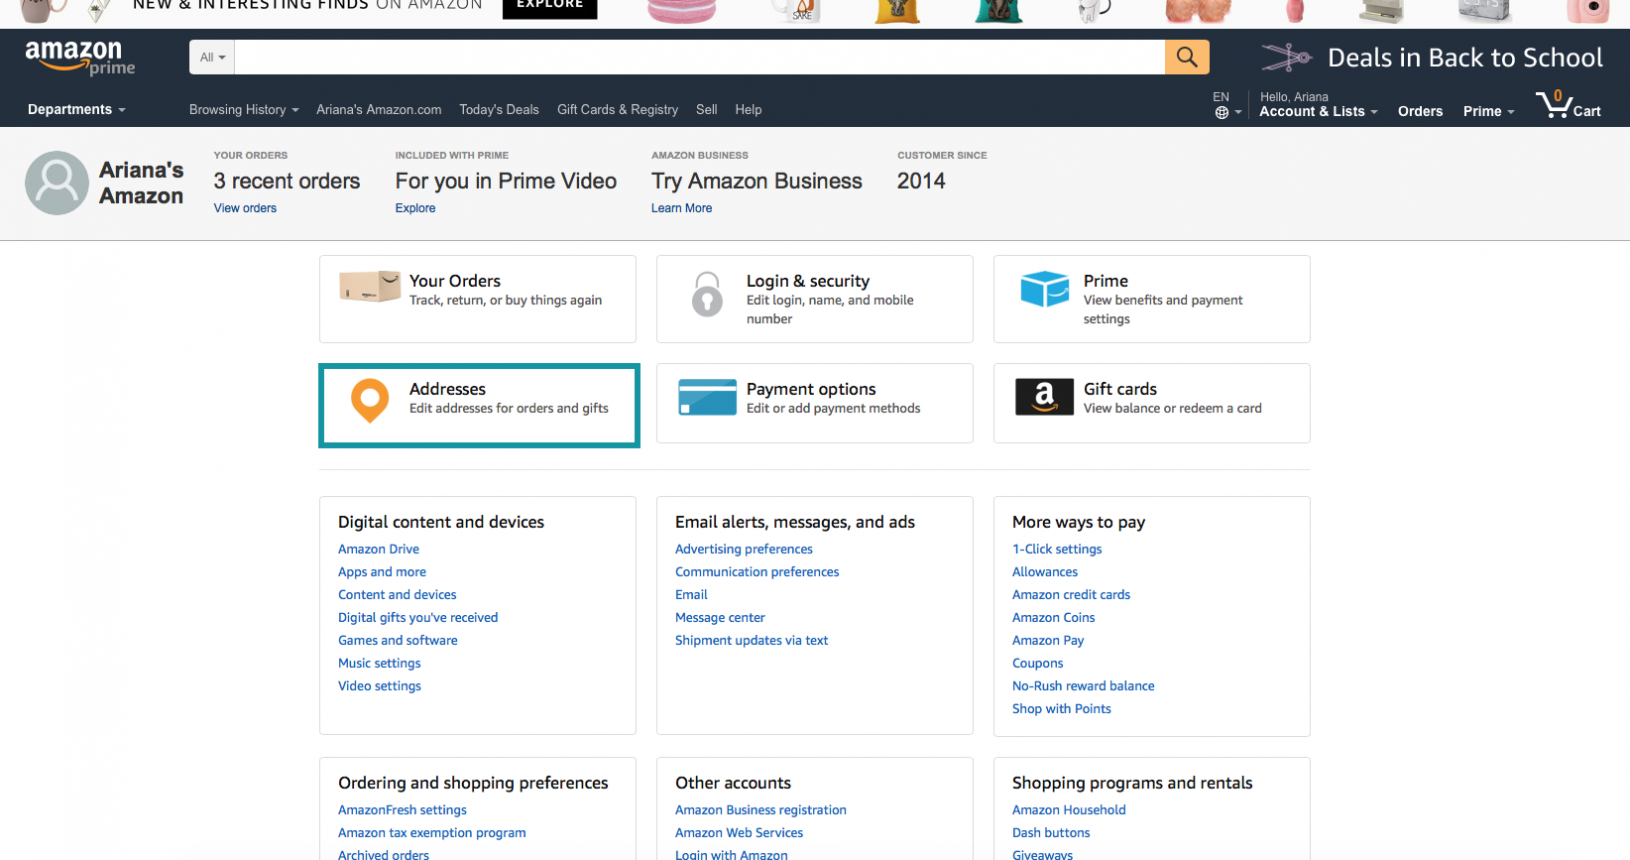Click the Payment options card icon
The image size is (1630, 860).
click(x=707, y=397)
